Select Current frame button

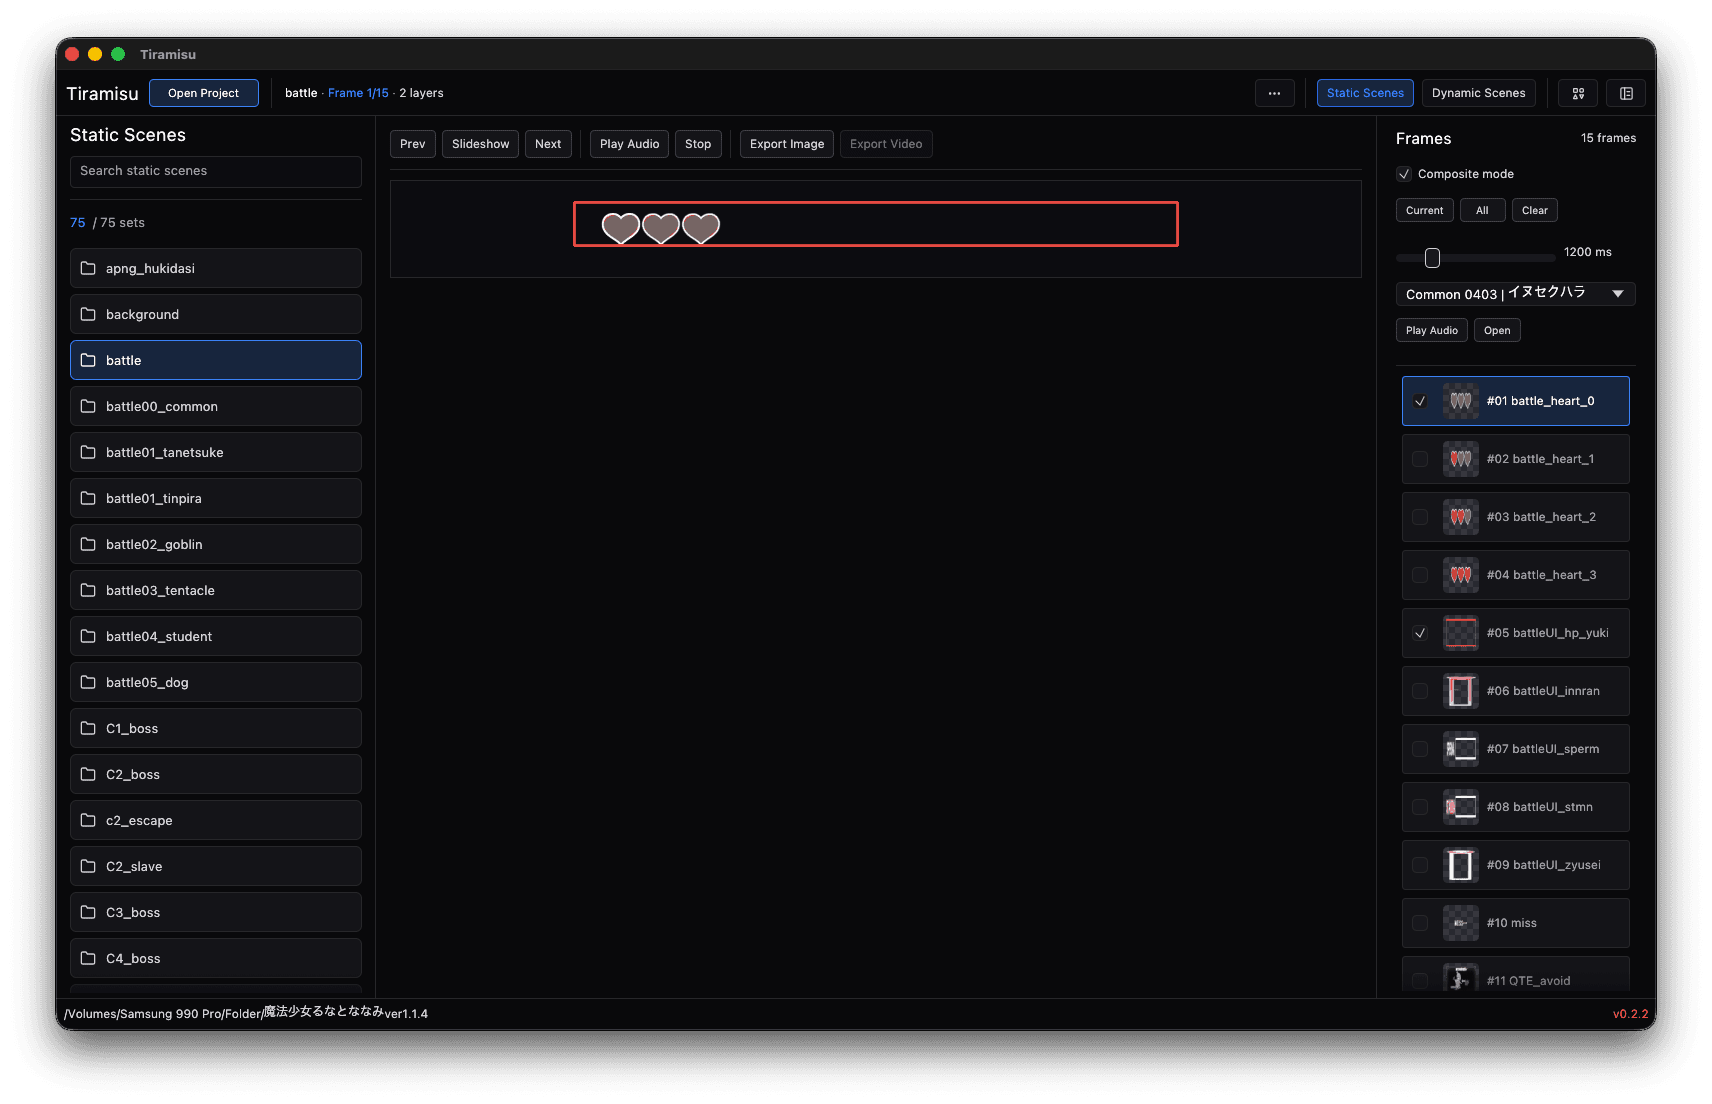pos(1424,210)
